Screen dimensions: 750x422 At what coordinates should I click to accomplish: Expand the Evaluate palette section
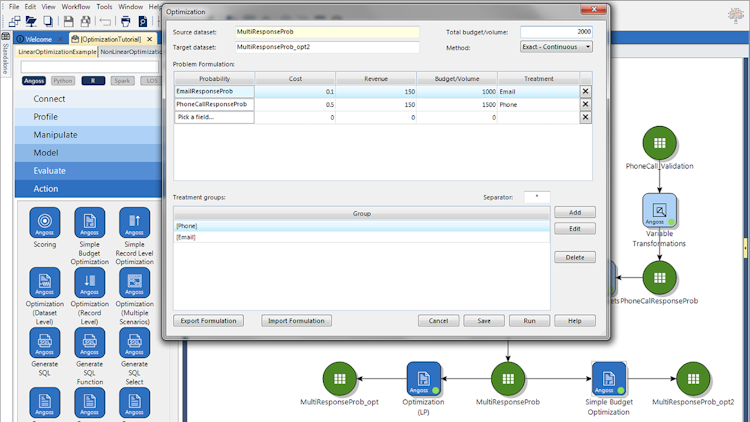pyautogui.click(x=88, y=171)
